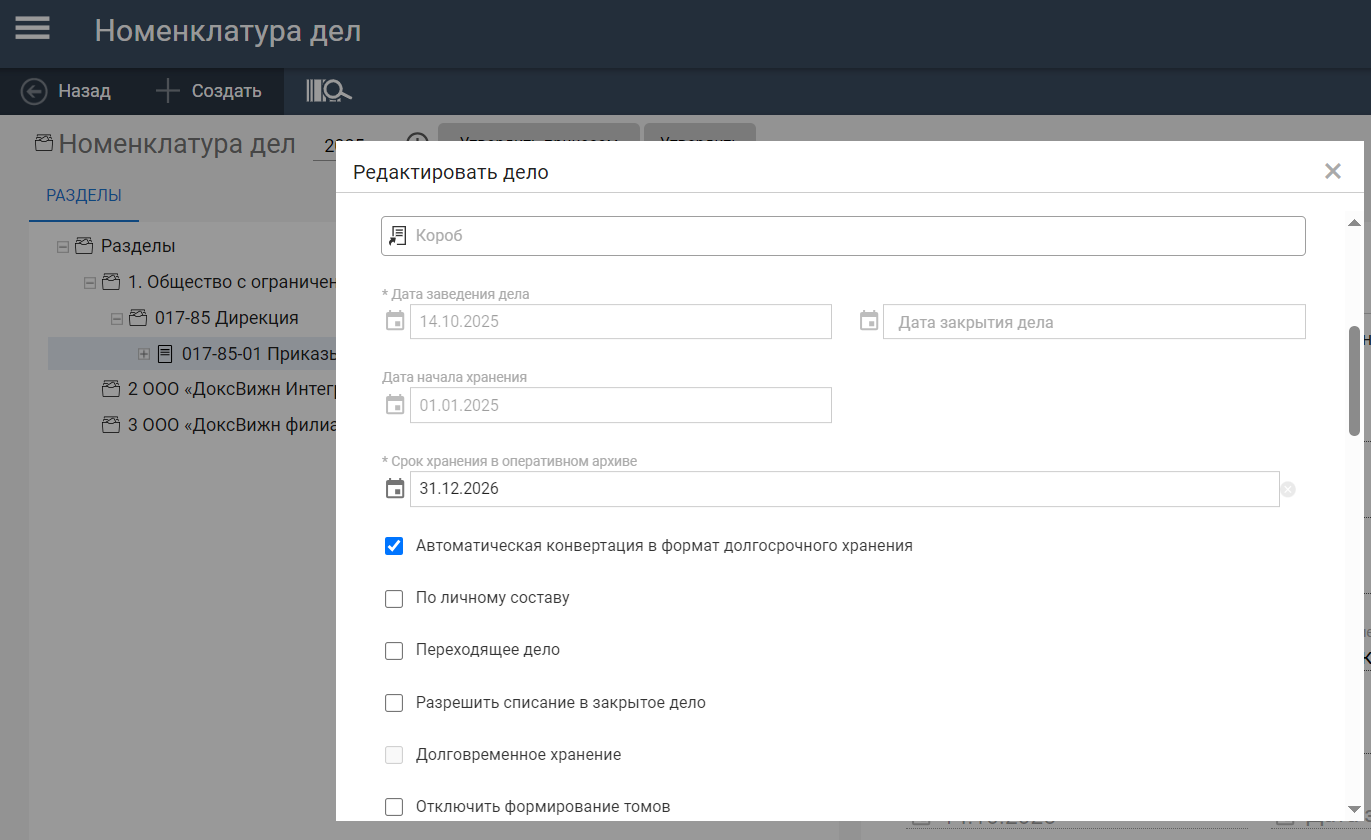Image resolution: width=1371 pixels, height=840 pixels.
Task: Collapse the Разделы root tree node
Action: [x=63, y=246]
